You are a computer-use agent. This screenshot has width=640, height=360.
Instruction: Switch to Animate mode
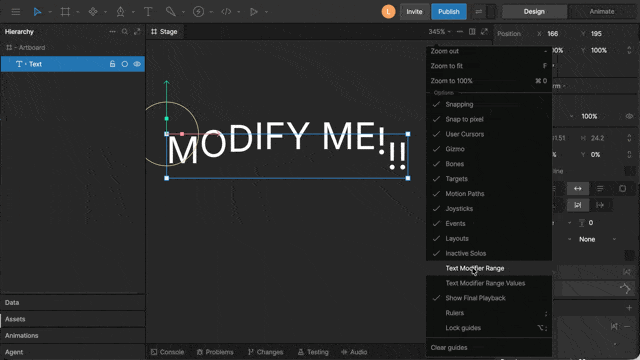tap(602, 11)
